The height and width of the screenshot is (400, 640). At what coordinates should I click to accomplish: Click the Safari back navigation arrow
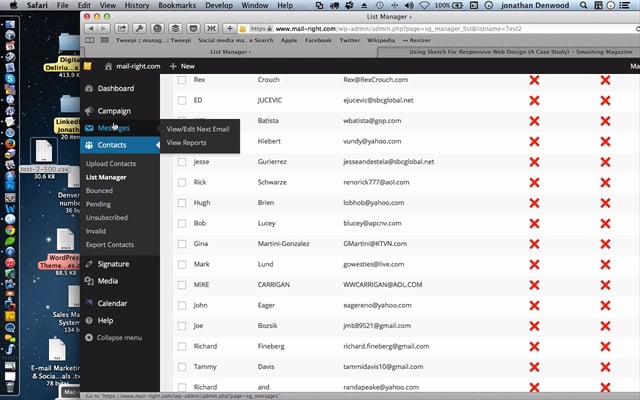[91, 29]
